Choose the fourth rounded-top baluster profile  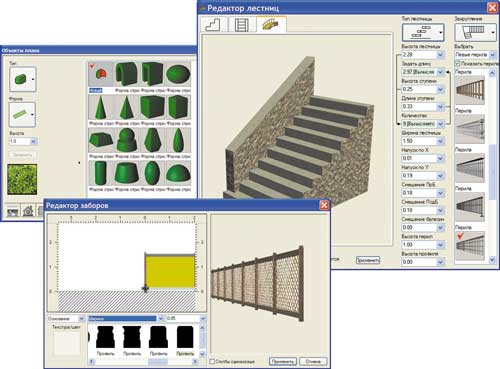pos(185,337)
